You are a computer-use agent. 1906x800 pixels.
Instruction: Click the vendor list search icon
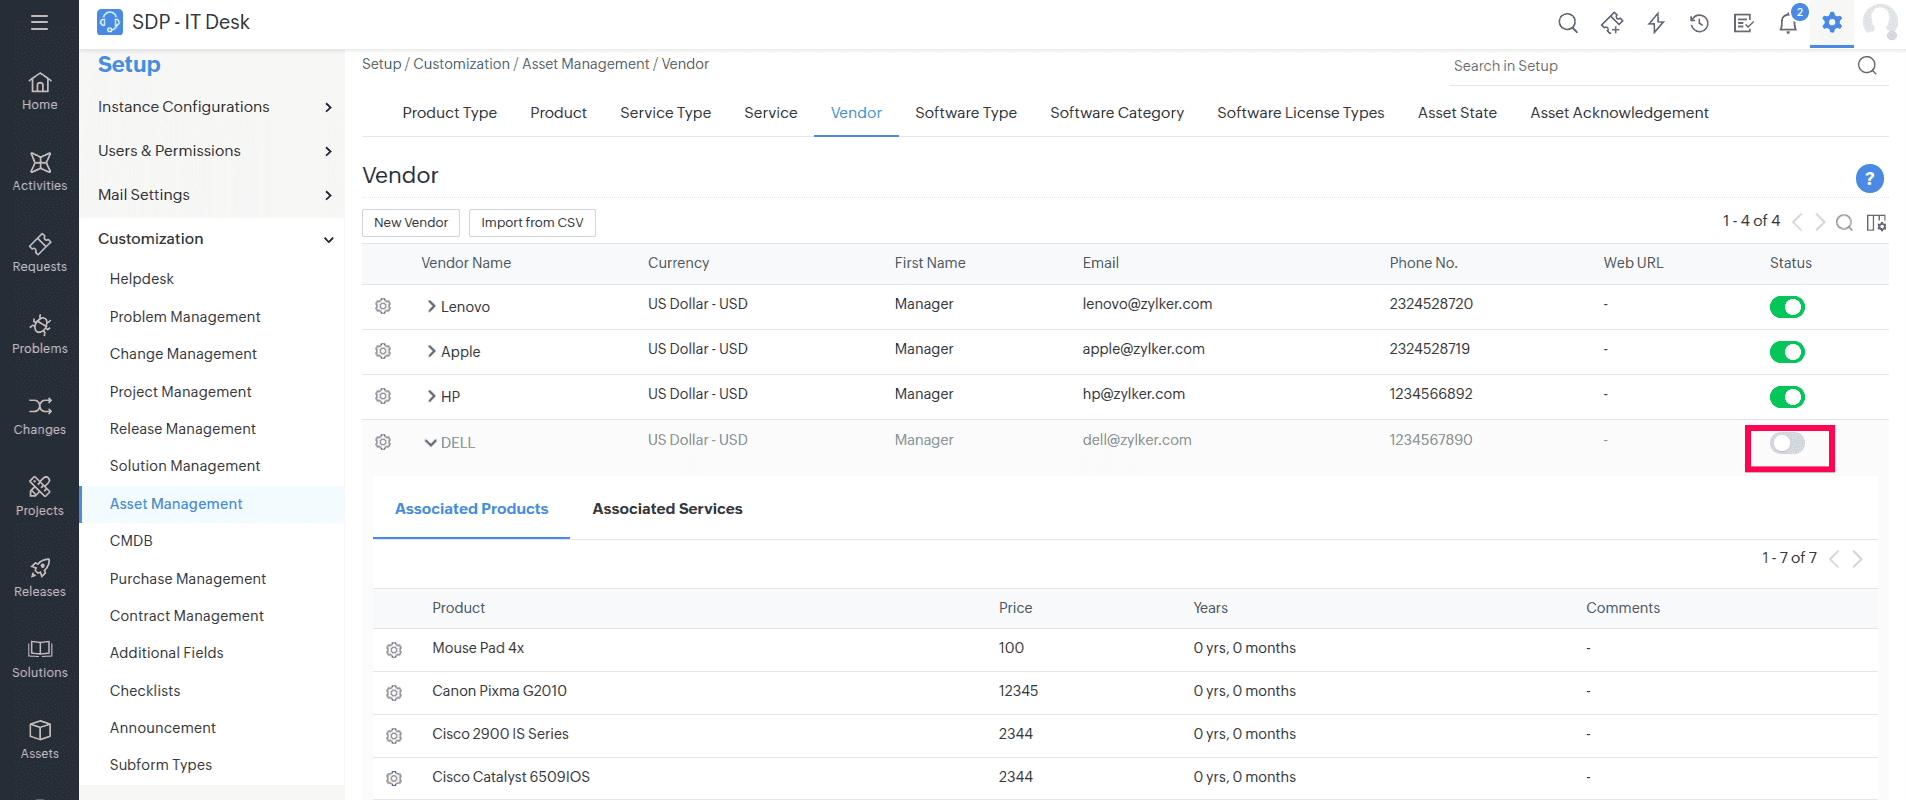click(x=1844, y=222)
